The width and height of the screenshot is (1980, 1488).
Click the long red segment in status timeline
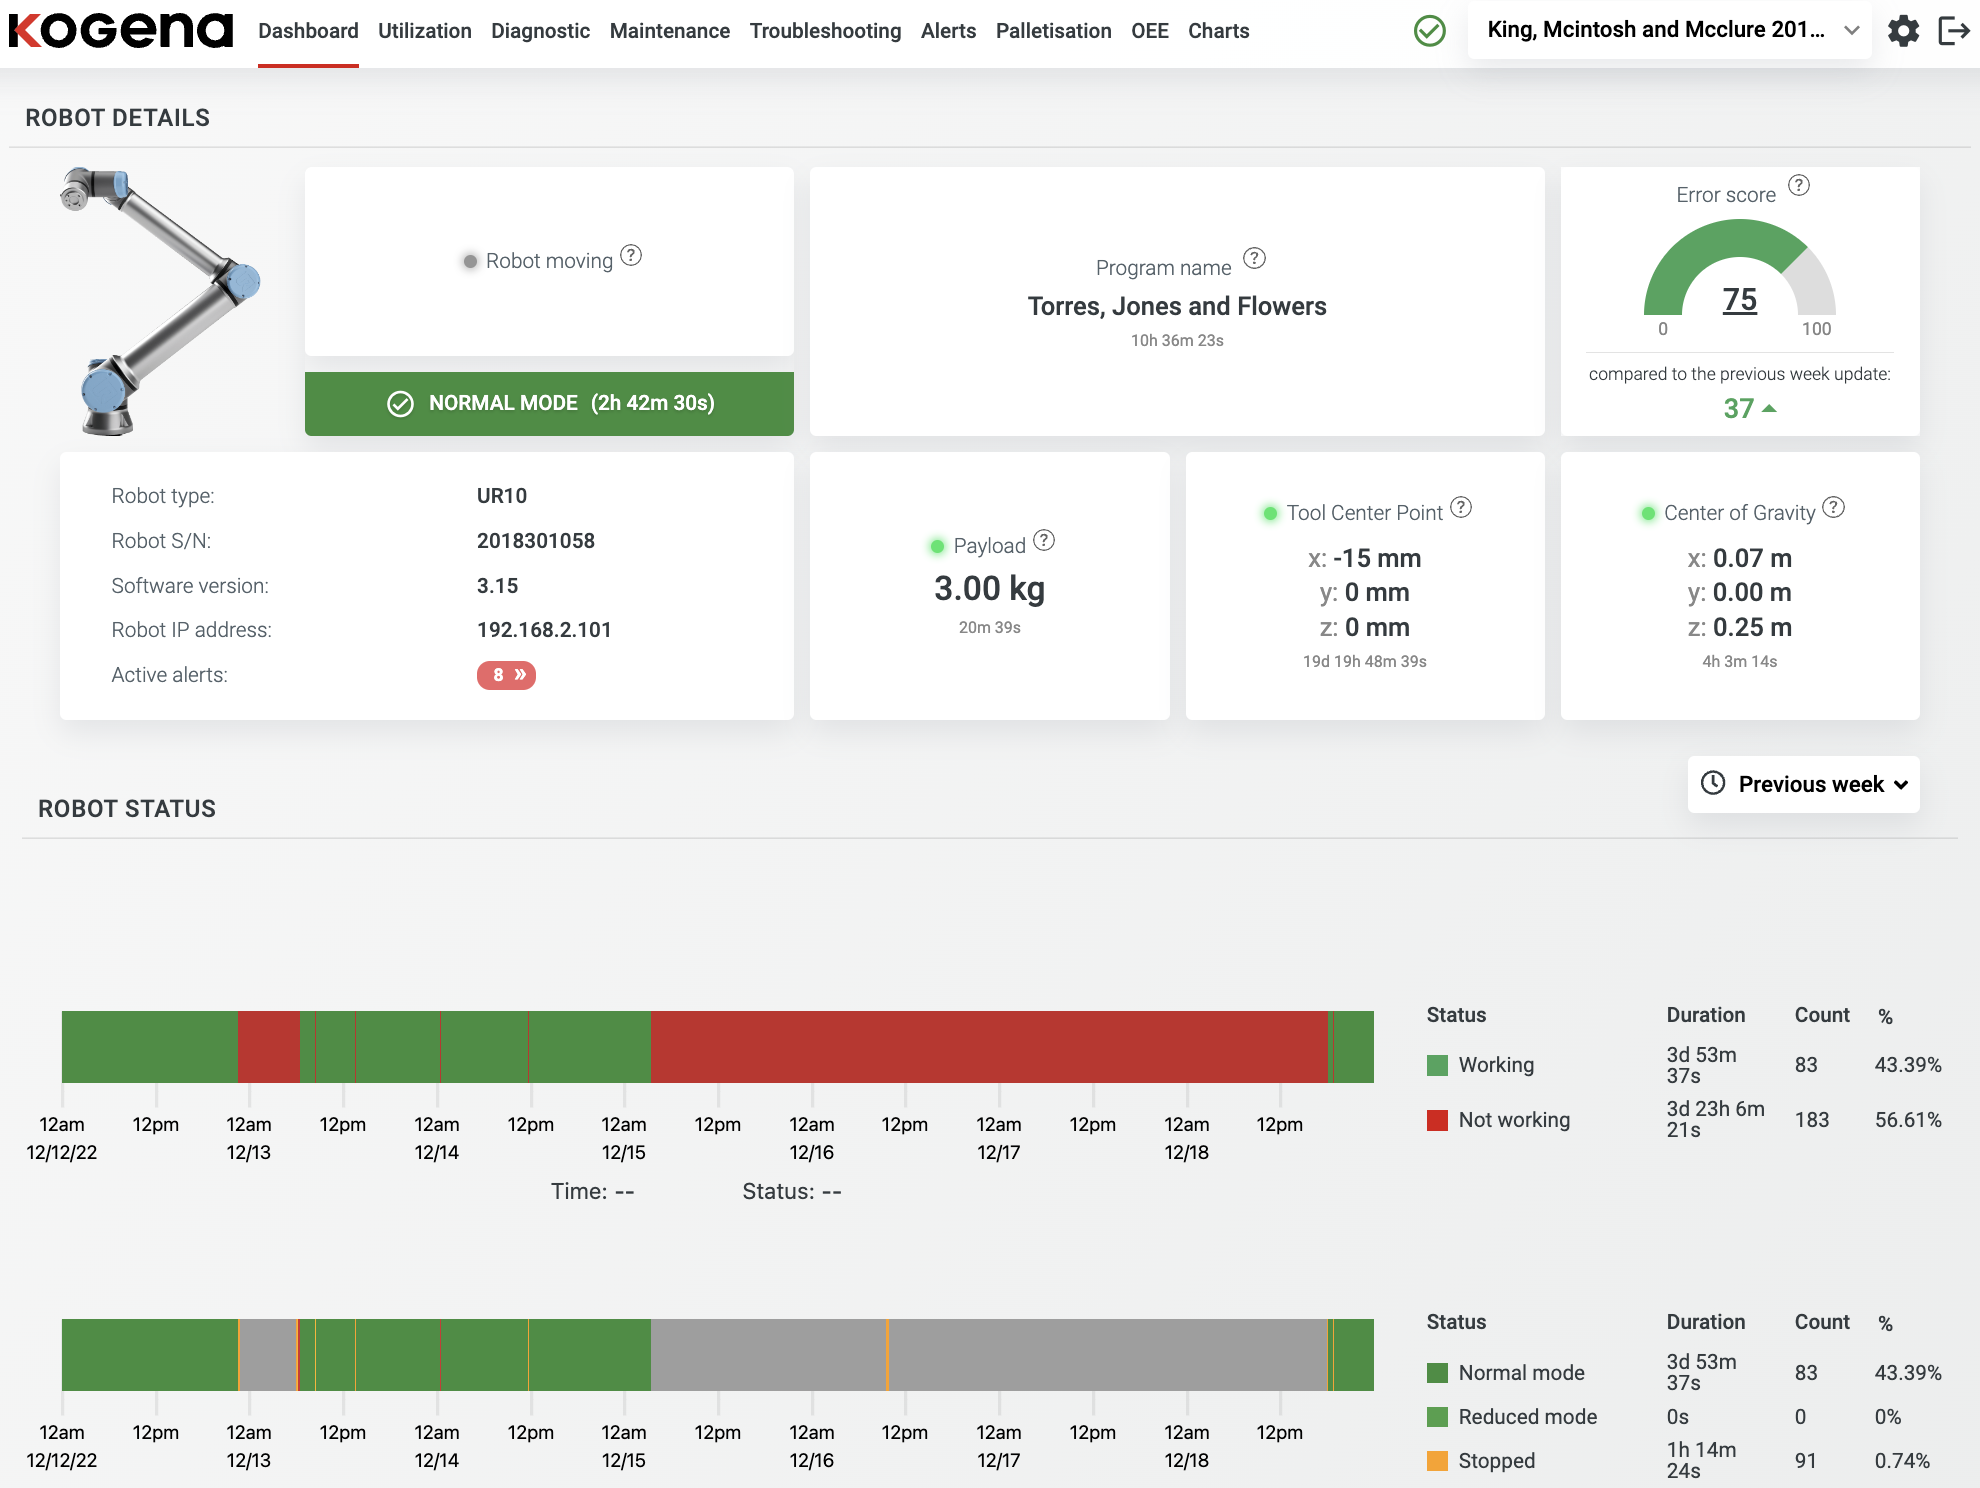988,1047
